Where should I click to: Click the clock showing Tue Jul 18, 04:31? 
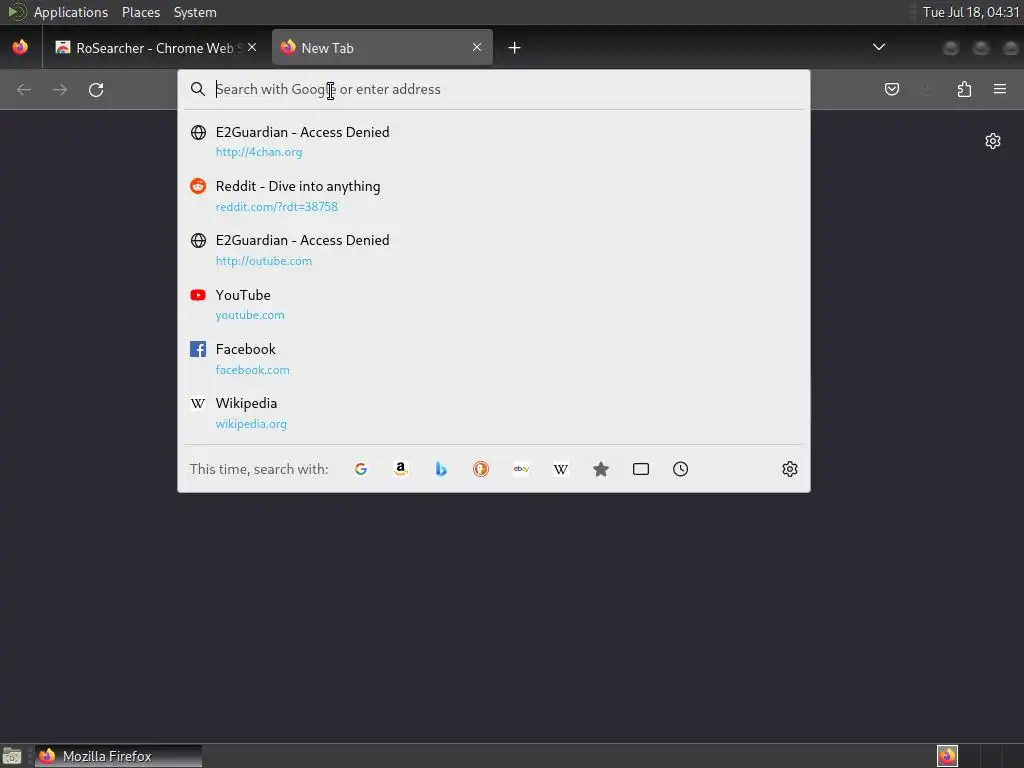(x=970, y=12)
